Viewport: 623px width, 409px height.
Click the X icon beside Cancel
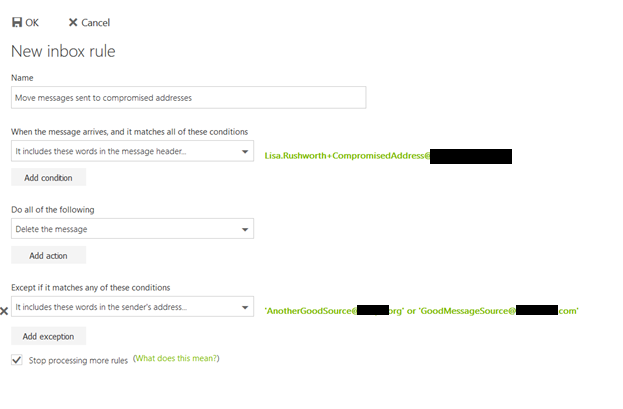pos(73,22)
